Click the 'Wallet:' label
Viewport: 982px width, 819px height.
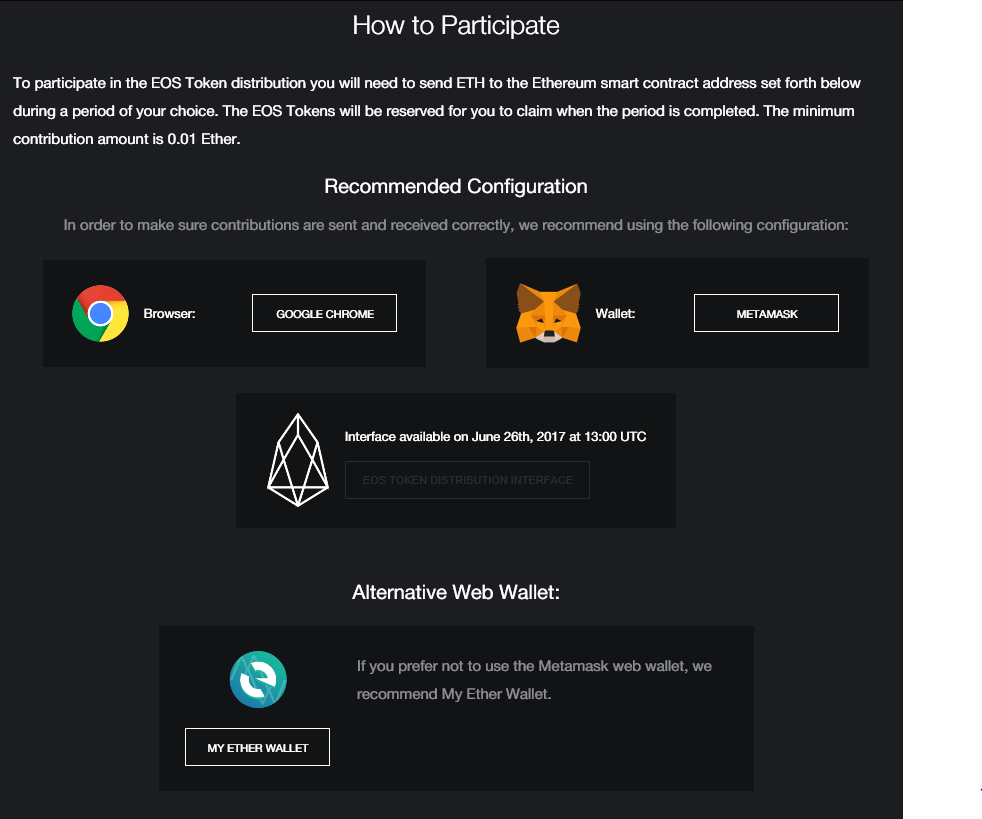pos(615,314)
